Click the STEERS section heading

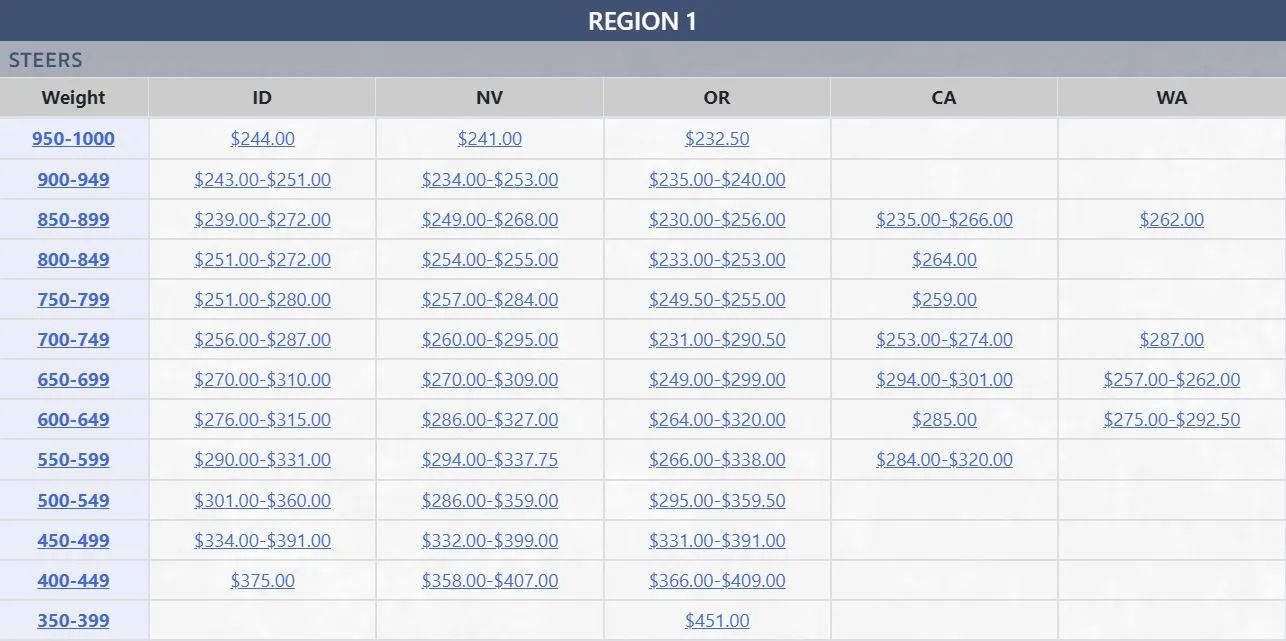[46, 60]
